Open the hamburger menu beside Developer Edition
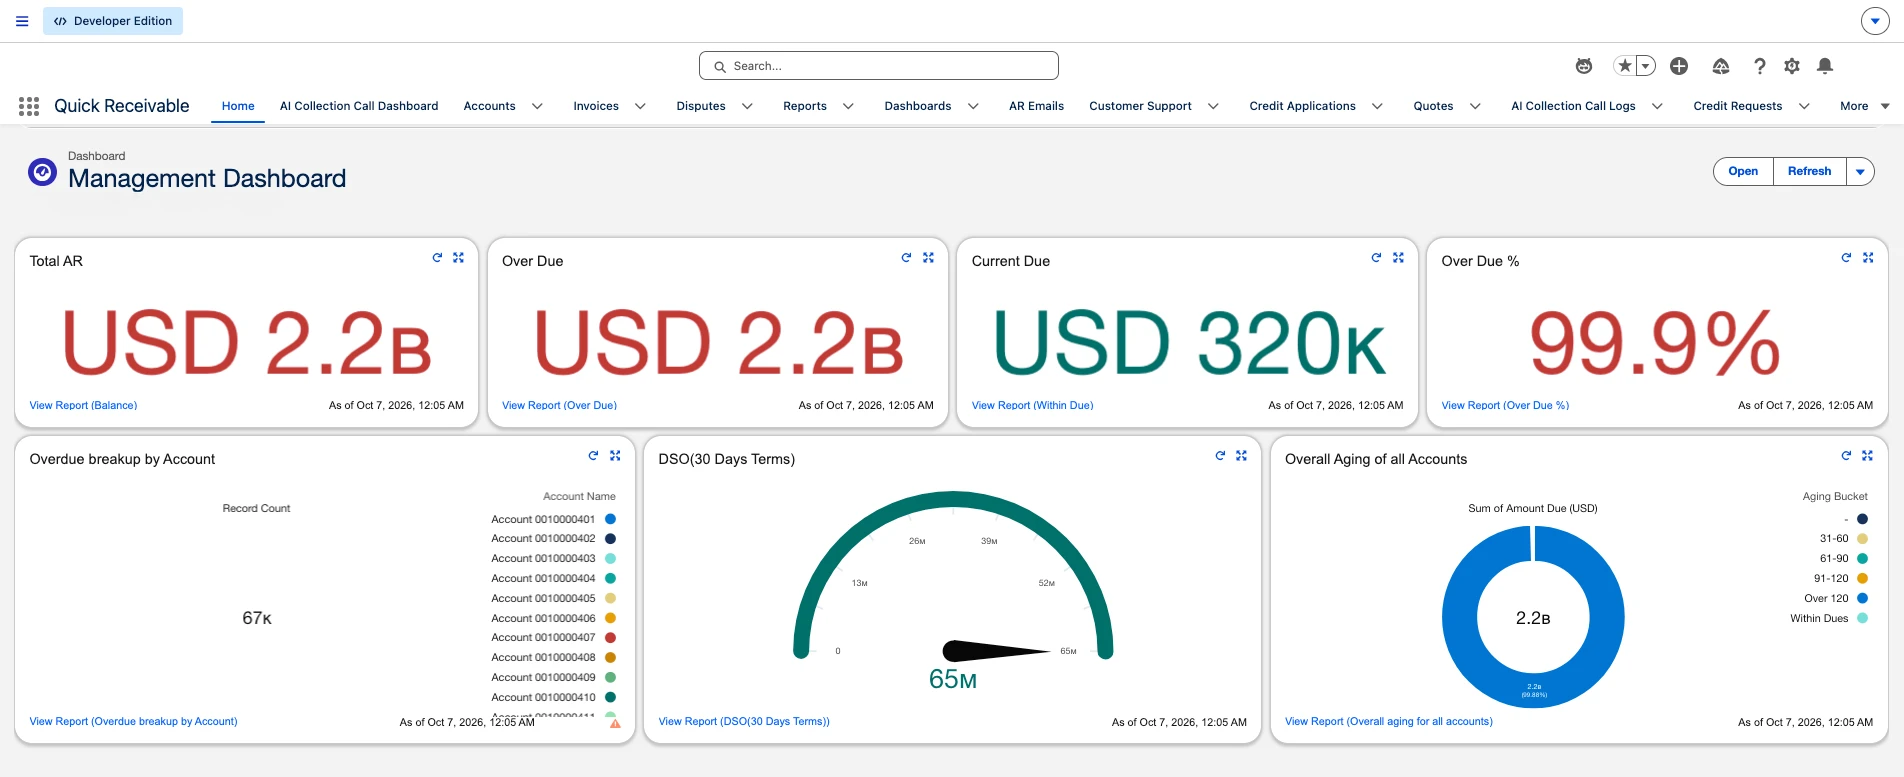The height and width of the screenshot is (777, 1904). [22, 21]
